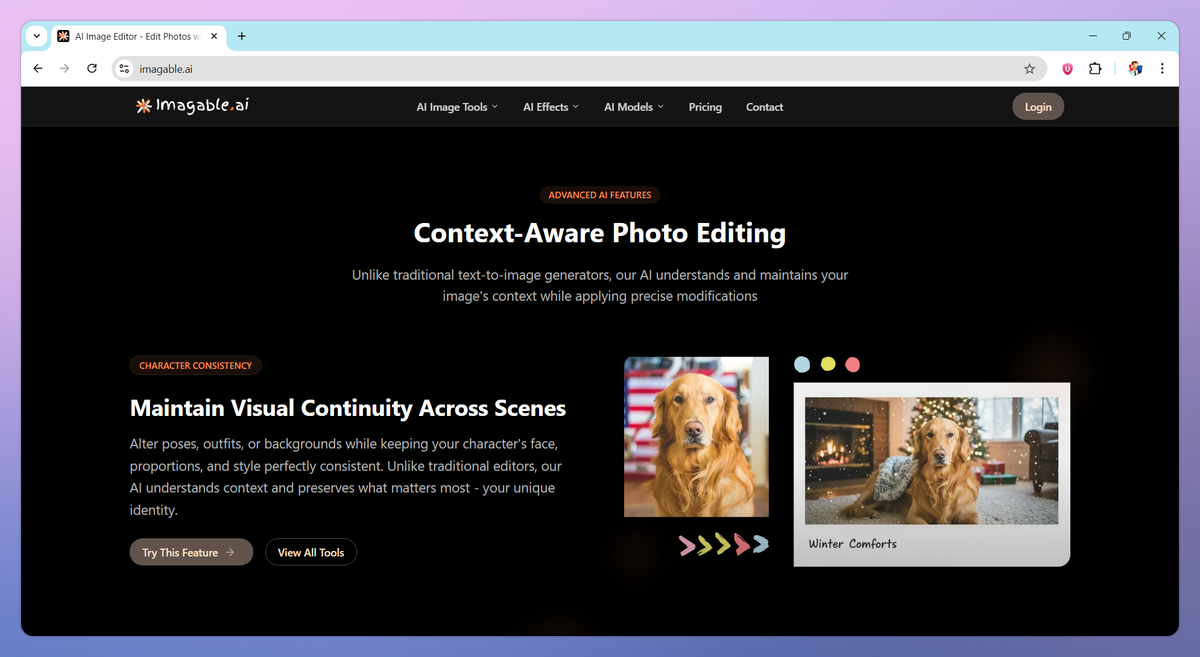Click the ad blocker shield icon
The width and height of the screenshot is (1200, 657).
[x=1067, y=68]
